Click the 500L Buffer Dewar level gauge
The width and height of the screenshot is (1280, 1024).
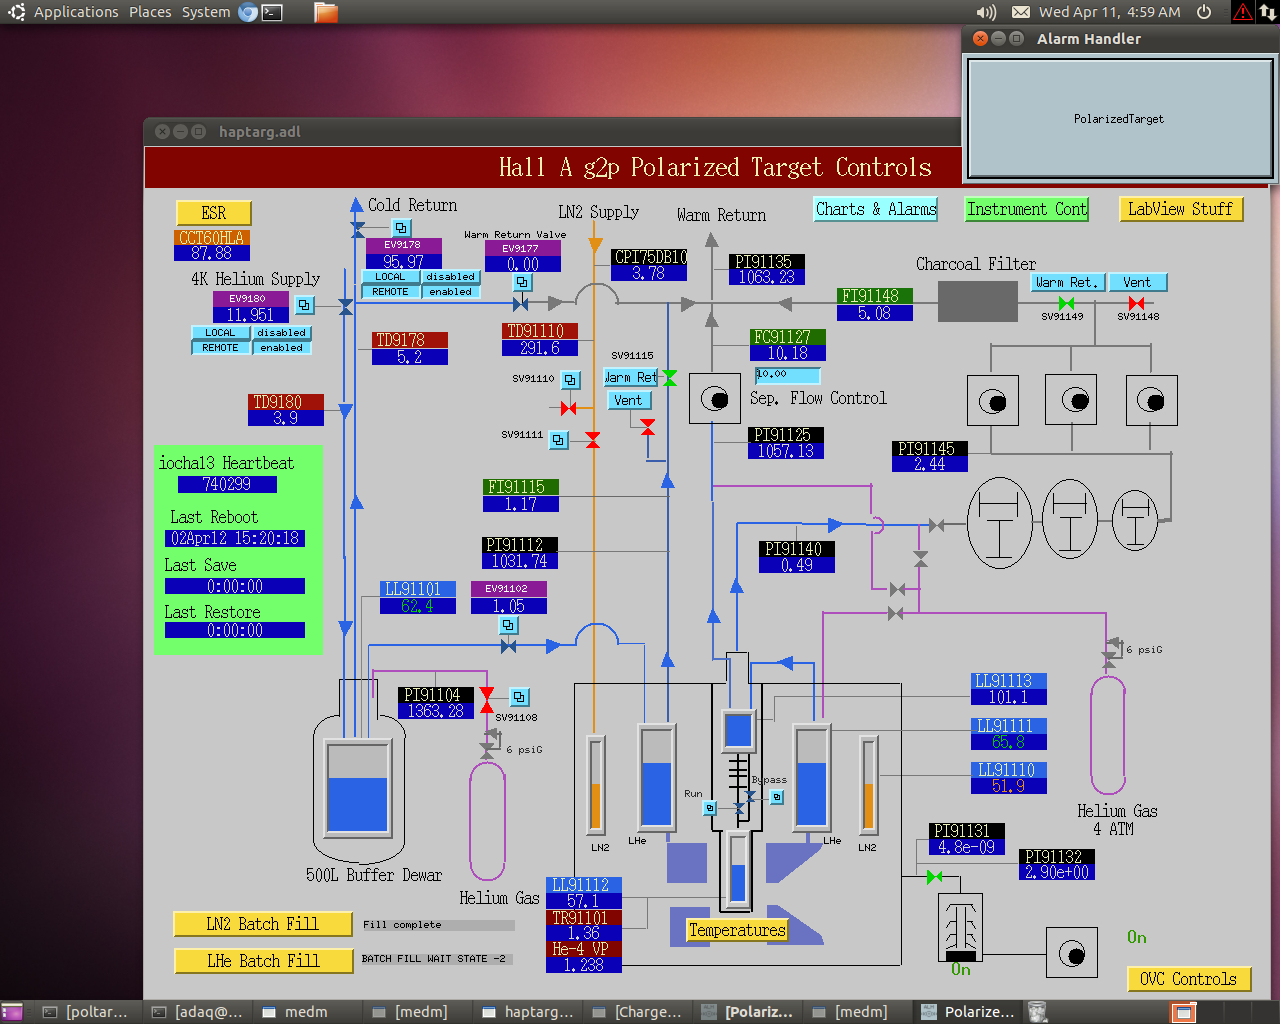358,787
